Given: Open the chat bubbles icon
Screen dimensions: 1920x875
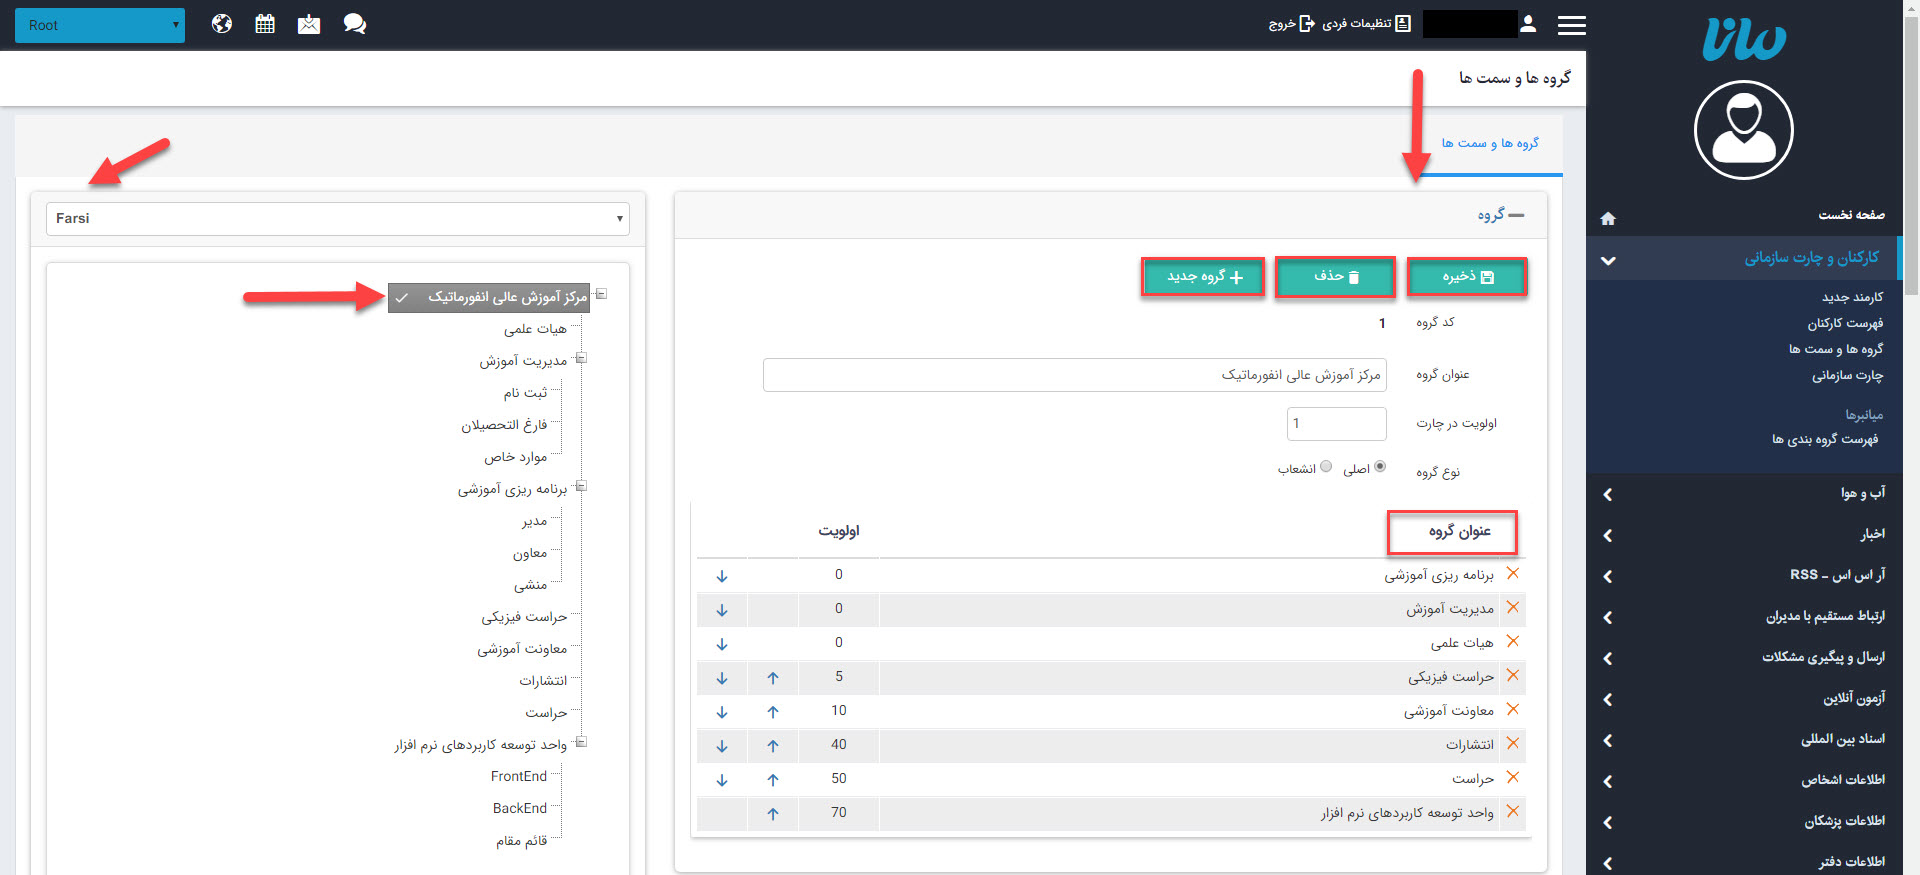Looking at the screenshot, I should click(354, 24).
